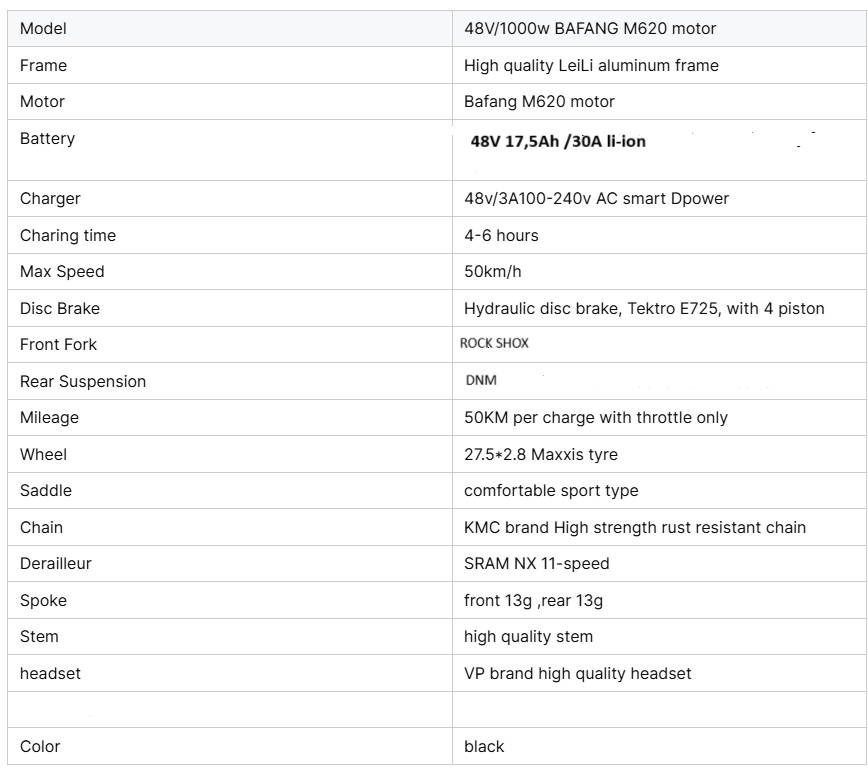Select the ROCK SHOX front fork value
This screenshot has width=868, height=768.
494,344
